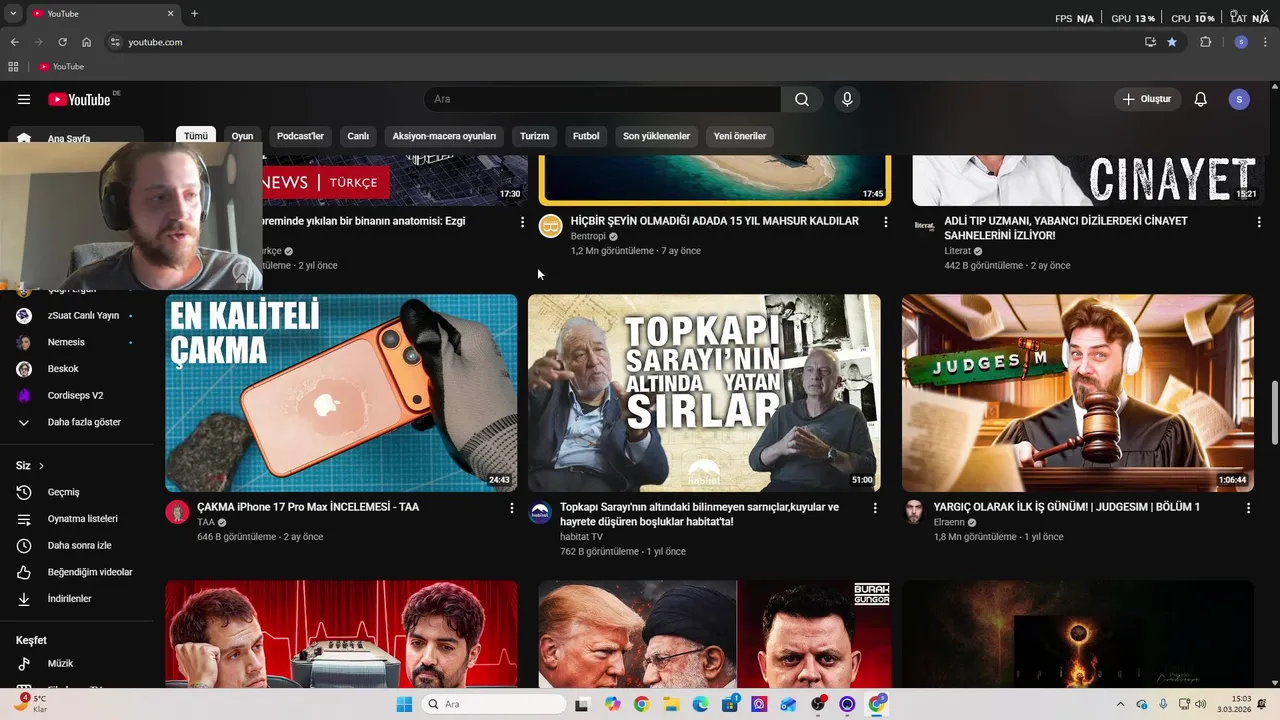
Task: Open HİÇBİR ŞEYİN OLMADIĞI ADADA title
Action: point(714,221)
